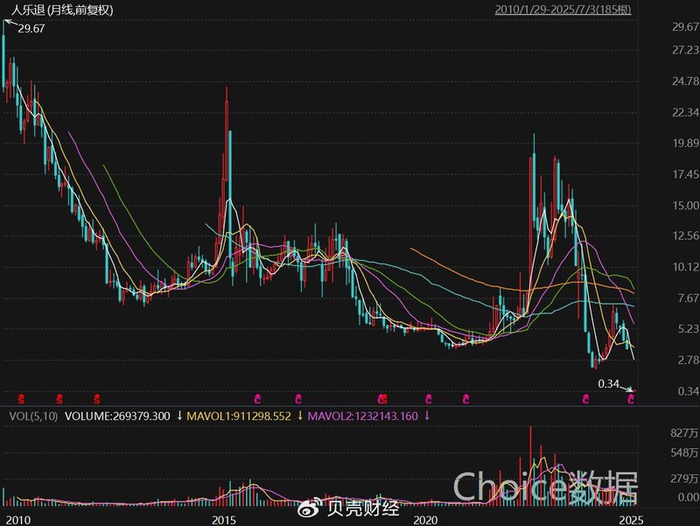Screen dimensions: 700x526
Task: Open the date range 2010/1/29-2025/7/3 link
Action: 563,9
